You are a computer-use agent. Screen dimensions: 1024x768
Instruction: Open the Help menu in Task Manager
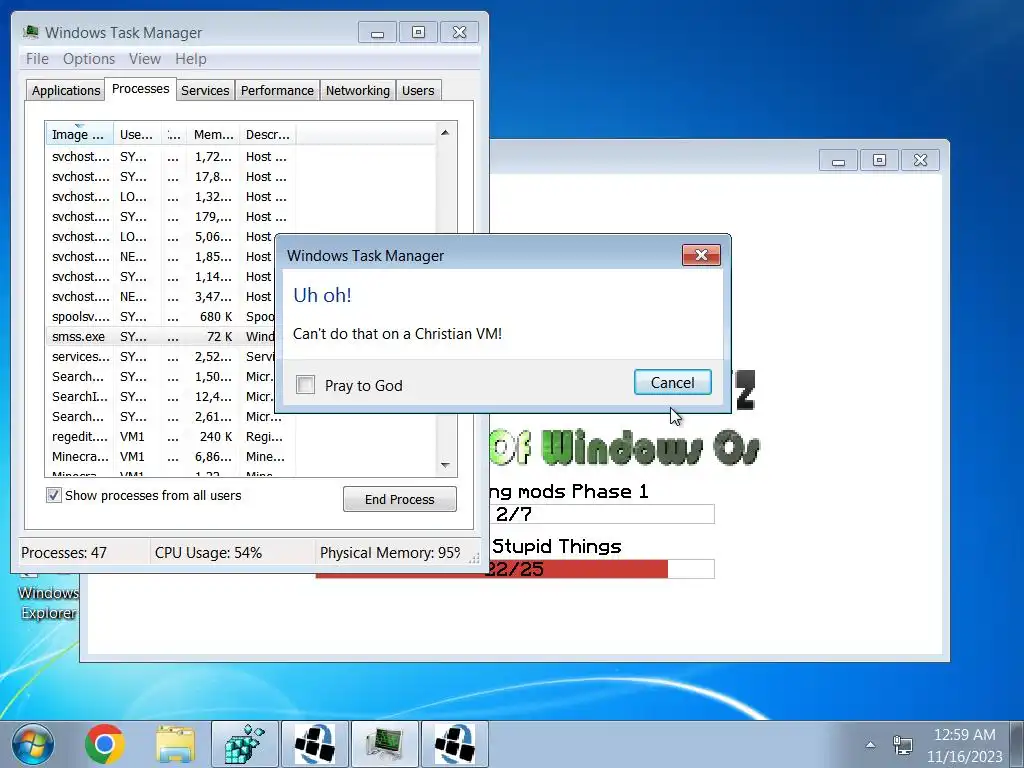point(191,59)
